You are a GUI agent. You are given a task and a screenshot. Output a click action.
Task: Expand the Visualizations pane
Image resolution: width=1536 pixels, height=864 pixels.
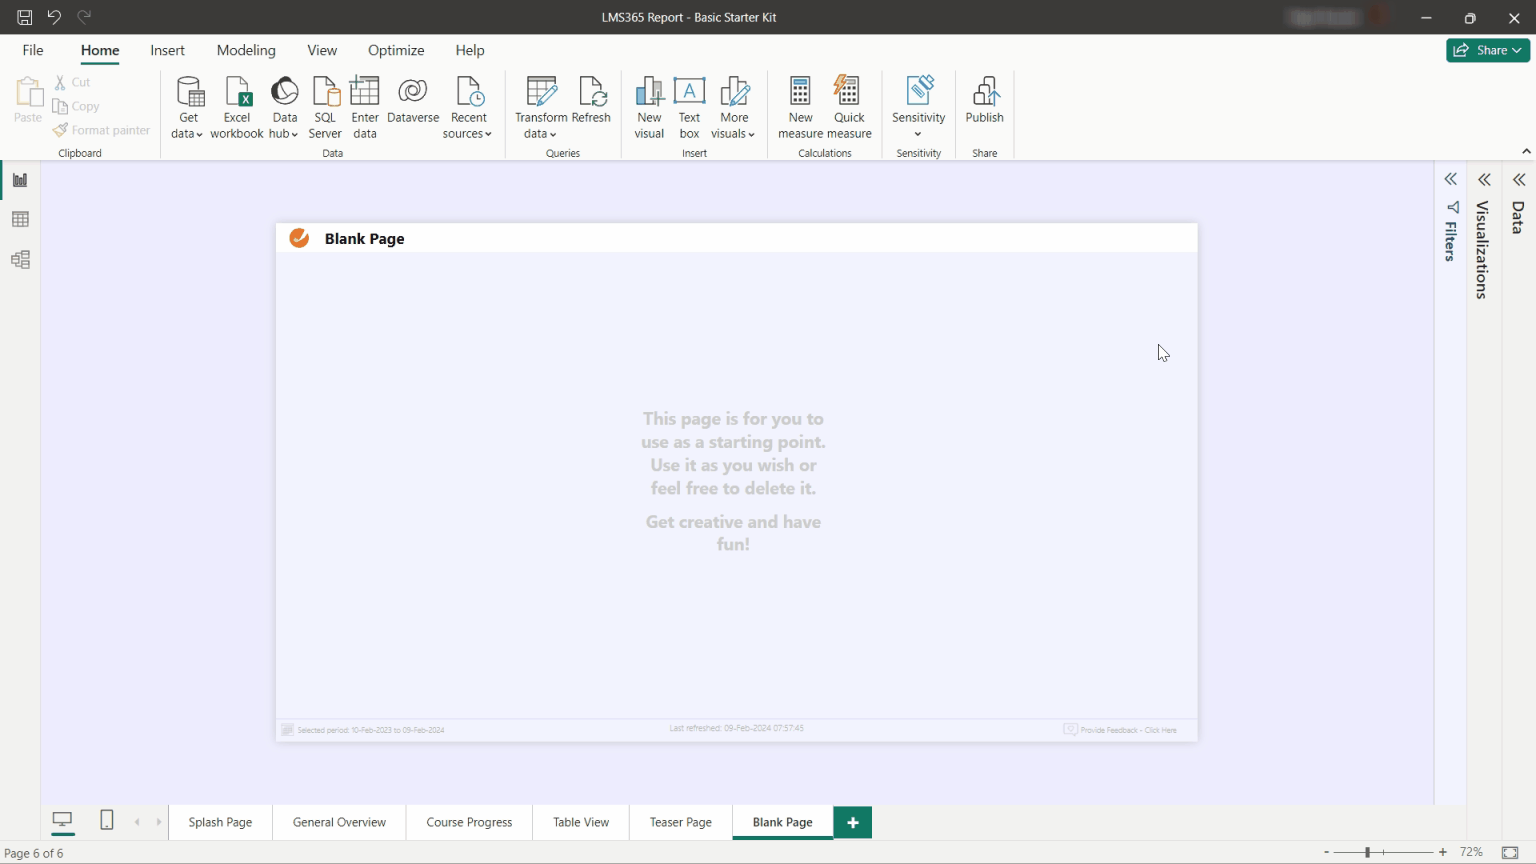coord(1484,180)
